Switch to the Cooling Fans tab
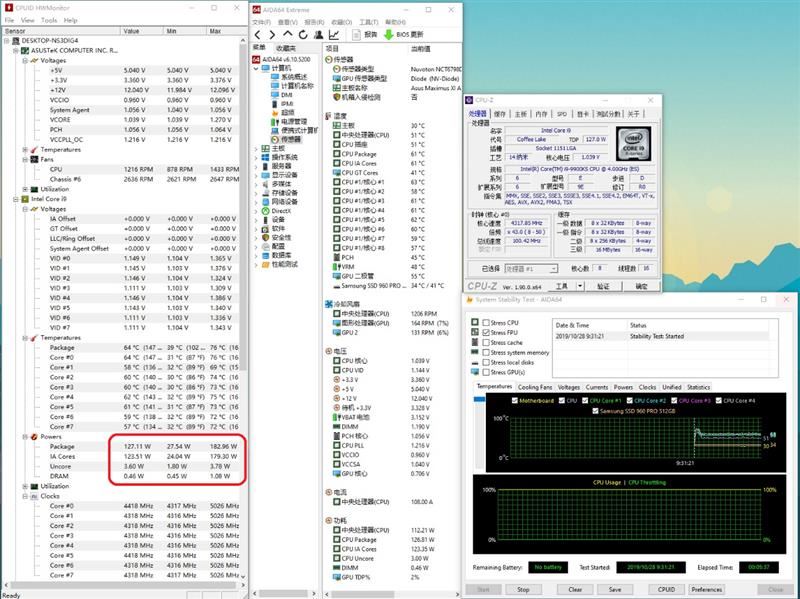Image resolution: width=800 pixels, height=599 pixels. pos(535,387)
